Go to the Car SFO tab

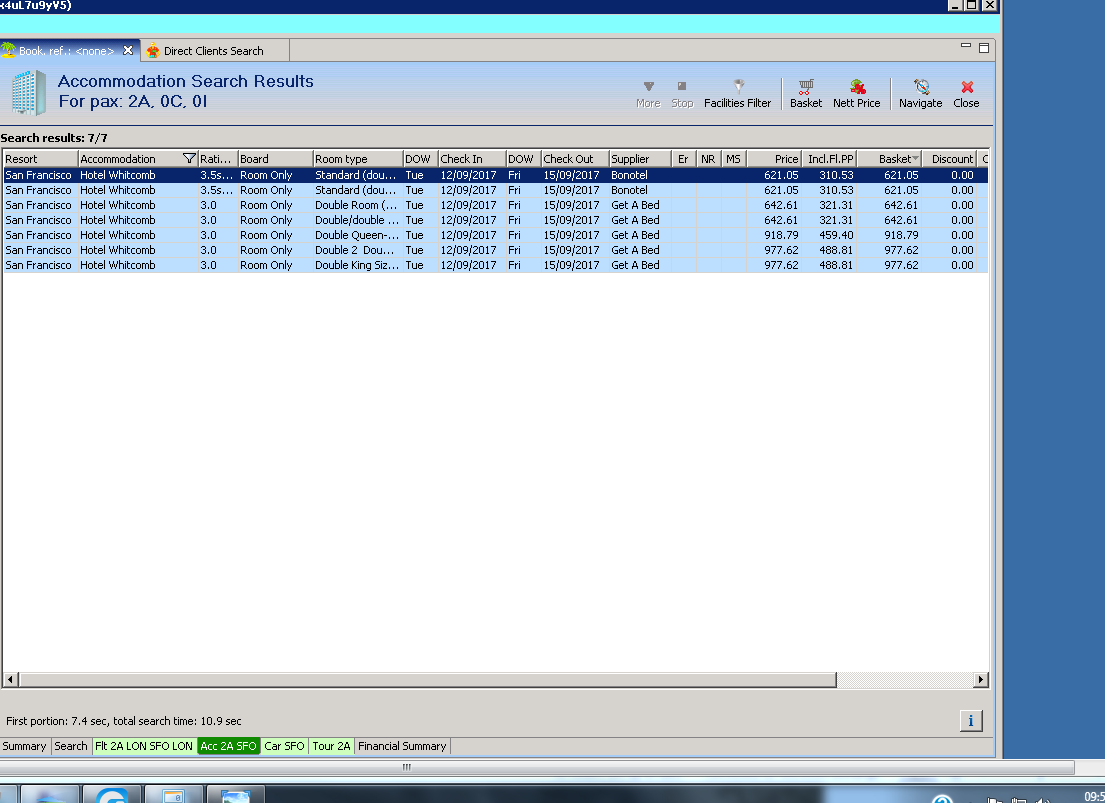(284, 746)
